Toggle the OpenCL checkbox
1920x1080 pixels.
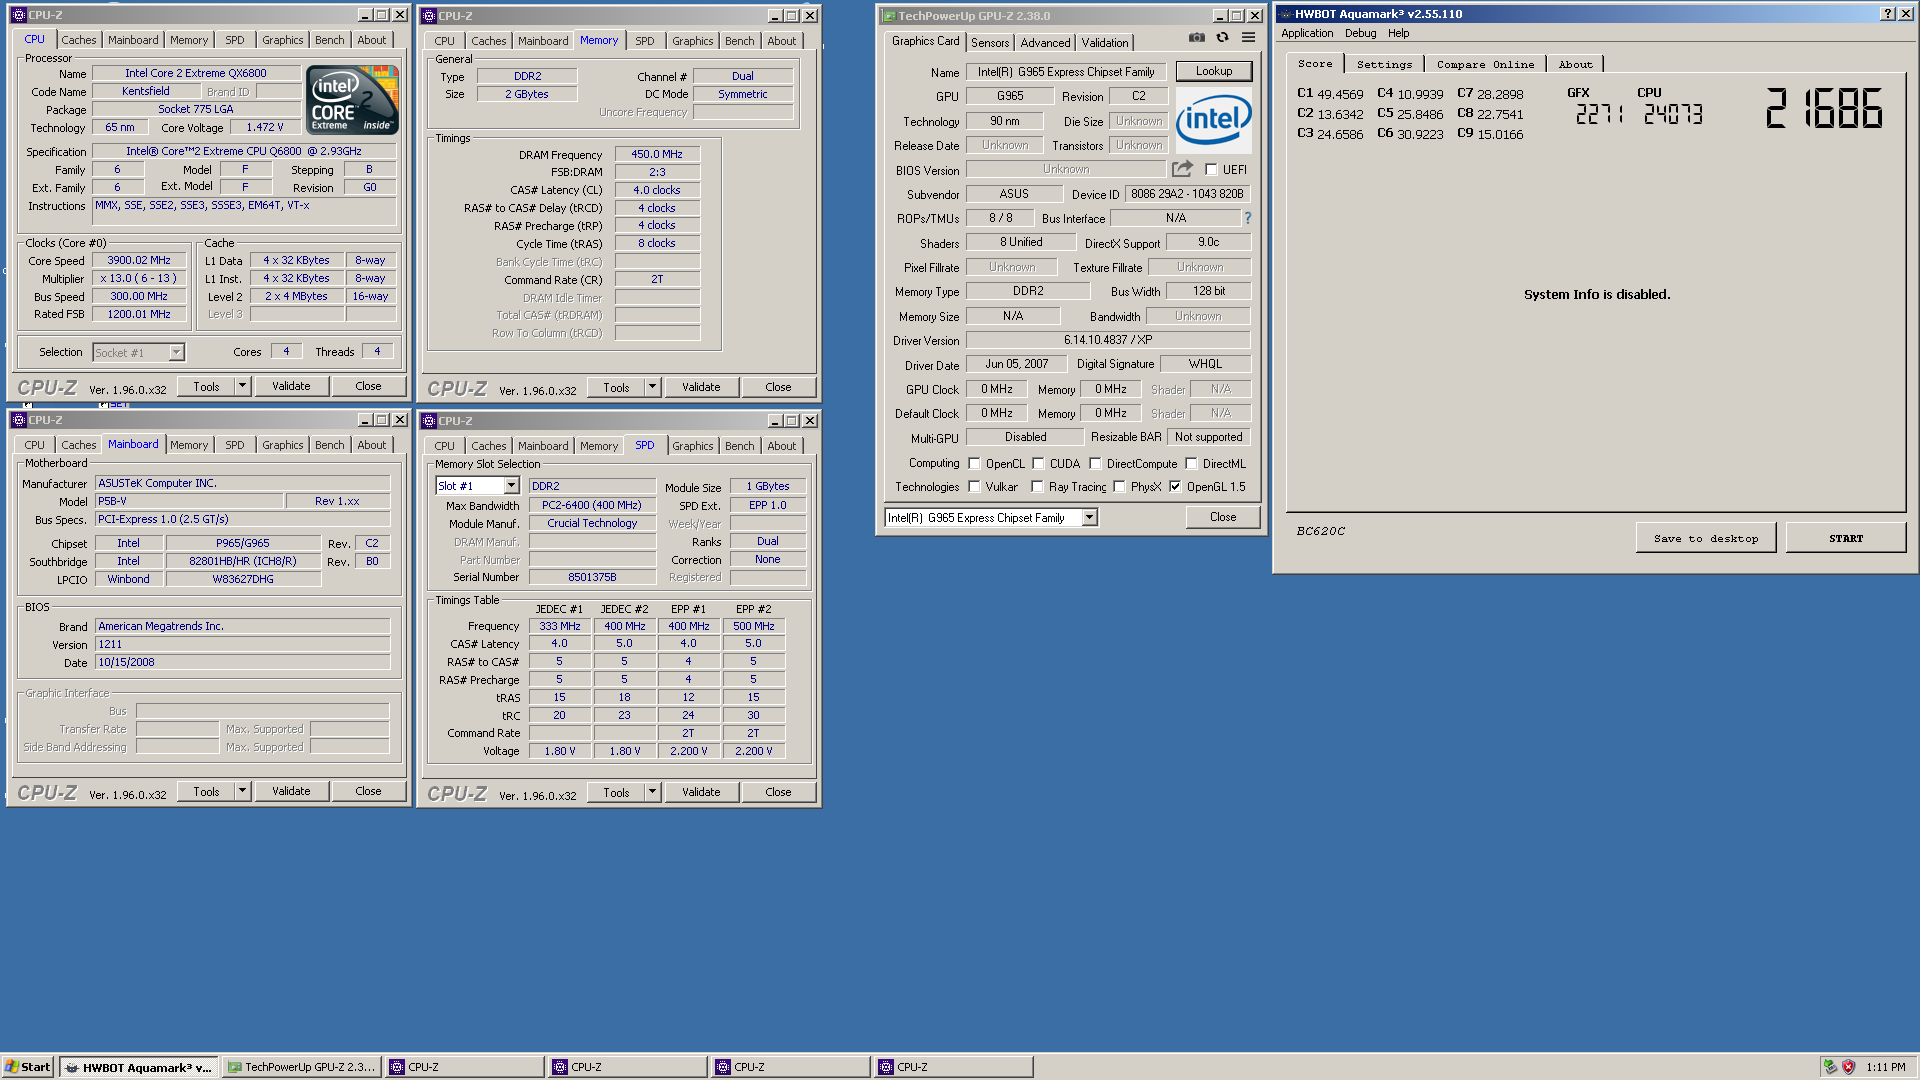click(x=974, y=464)
